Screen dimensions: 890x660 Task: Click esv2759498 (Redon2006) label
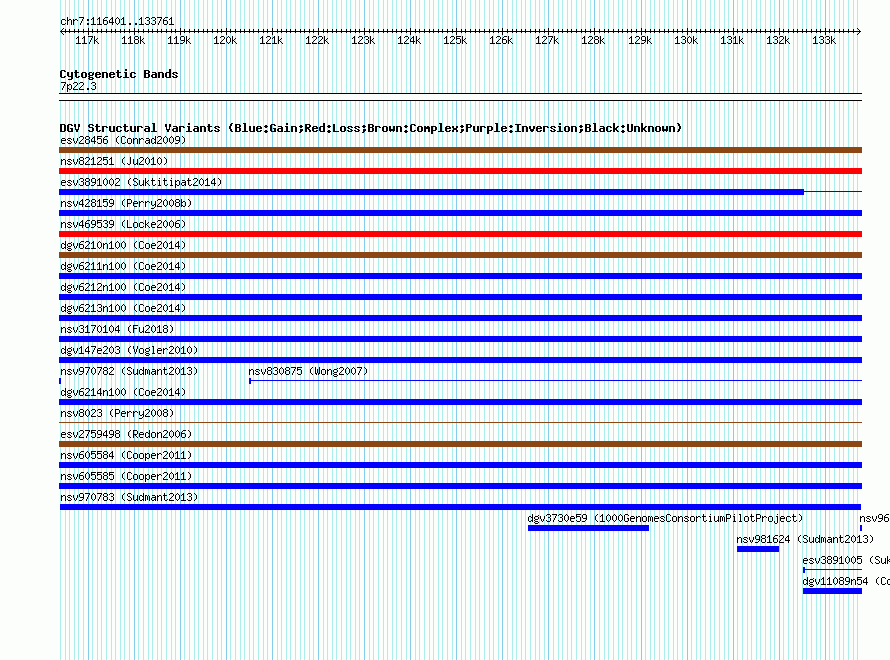tap(126, 434)
